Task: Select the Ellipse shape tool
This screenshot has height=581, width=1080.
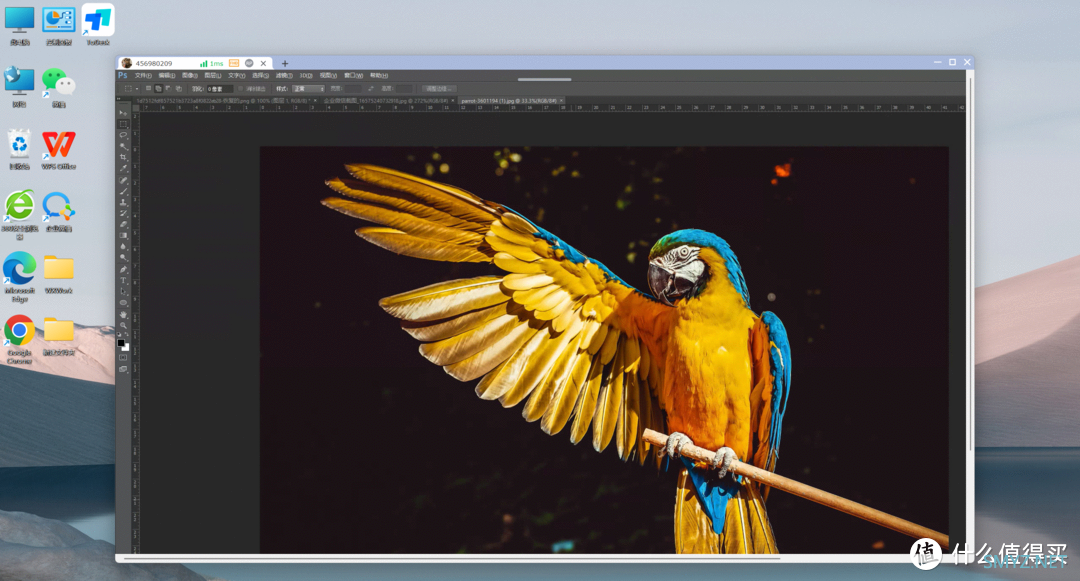Action: 123,302
